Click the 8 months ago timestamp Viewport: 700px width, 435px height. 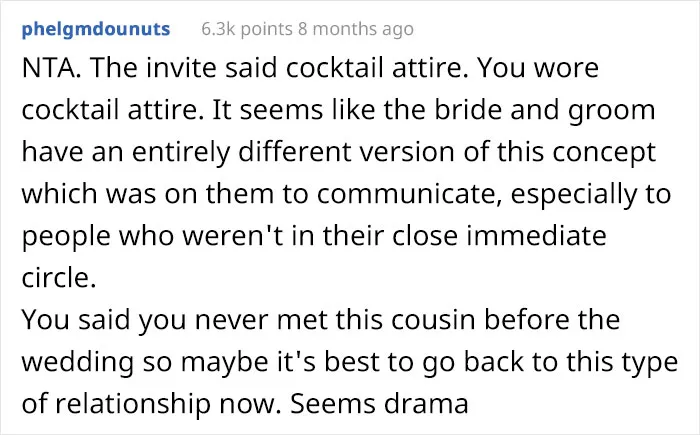click(356, 29)
